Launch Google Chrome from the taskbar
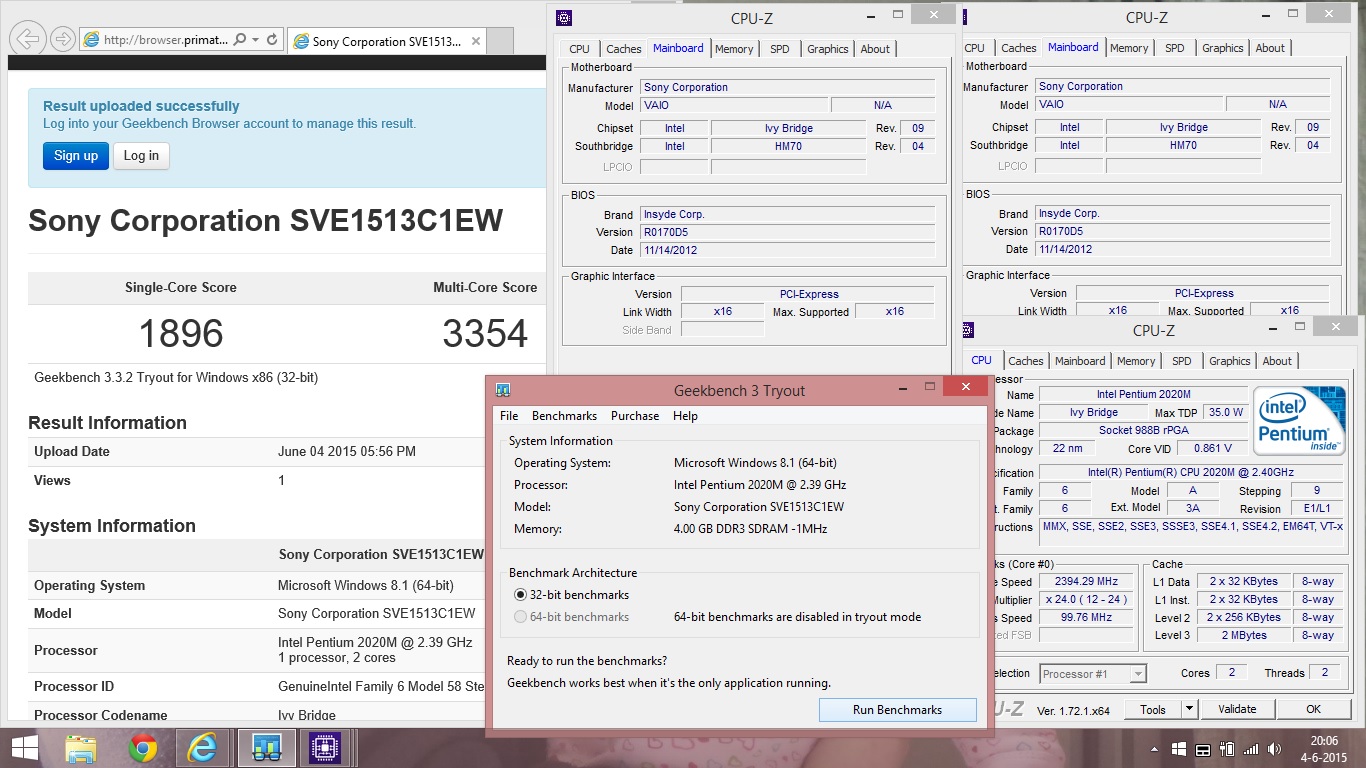This screenshot has width=1366, height=768. click(143, 748)
